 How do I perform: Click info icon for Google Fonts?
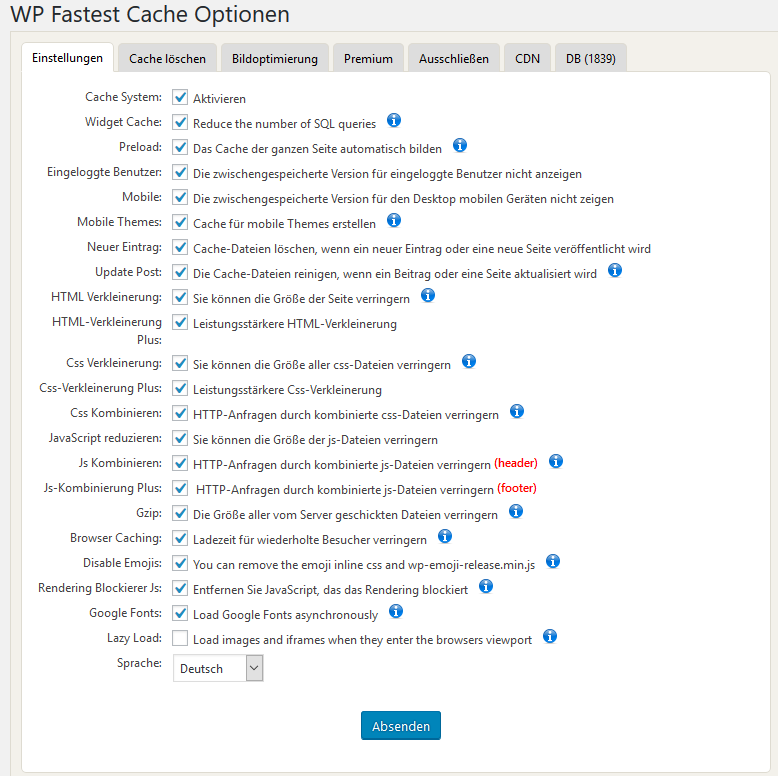pos(395,611)
